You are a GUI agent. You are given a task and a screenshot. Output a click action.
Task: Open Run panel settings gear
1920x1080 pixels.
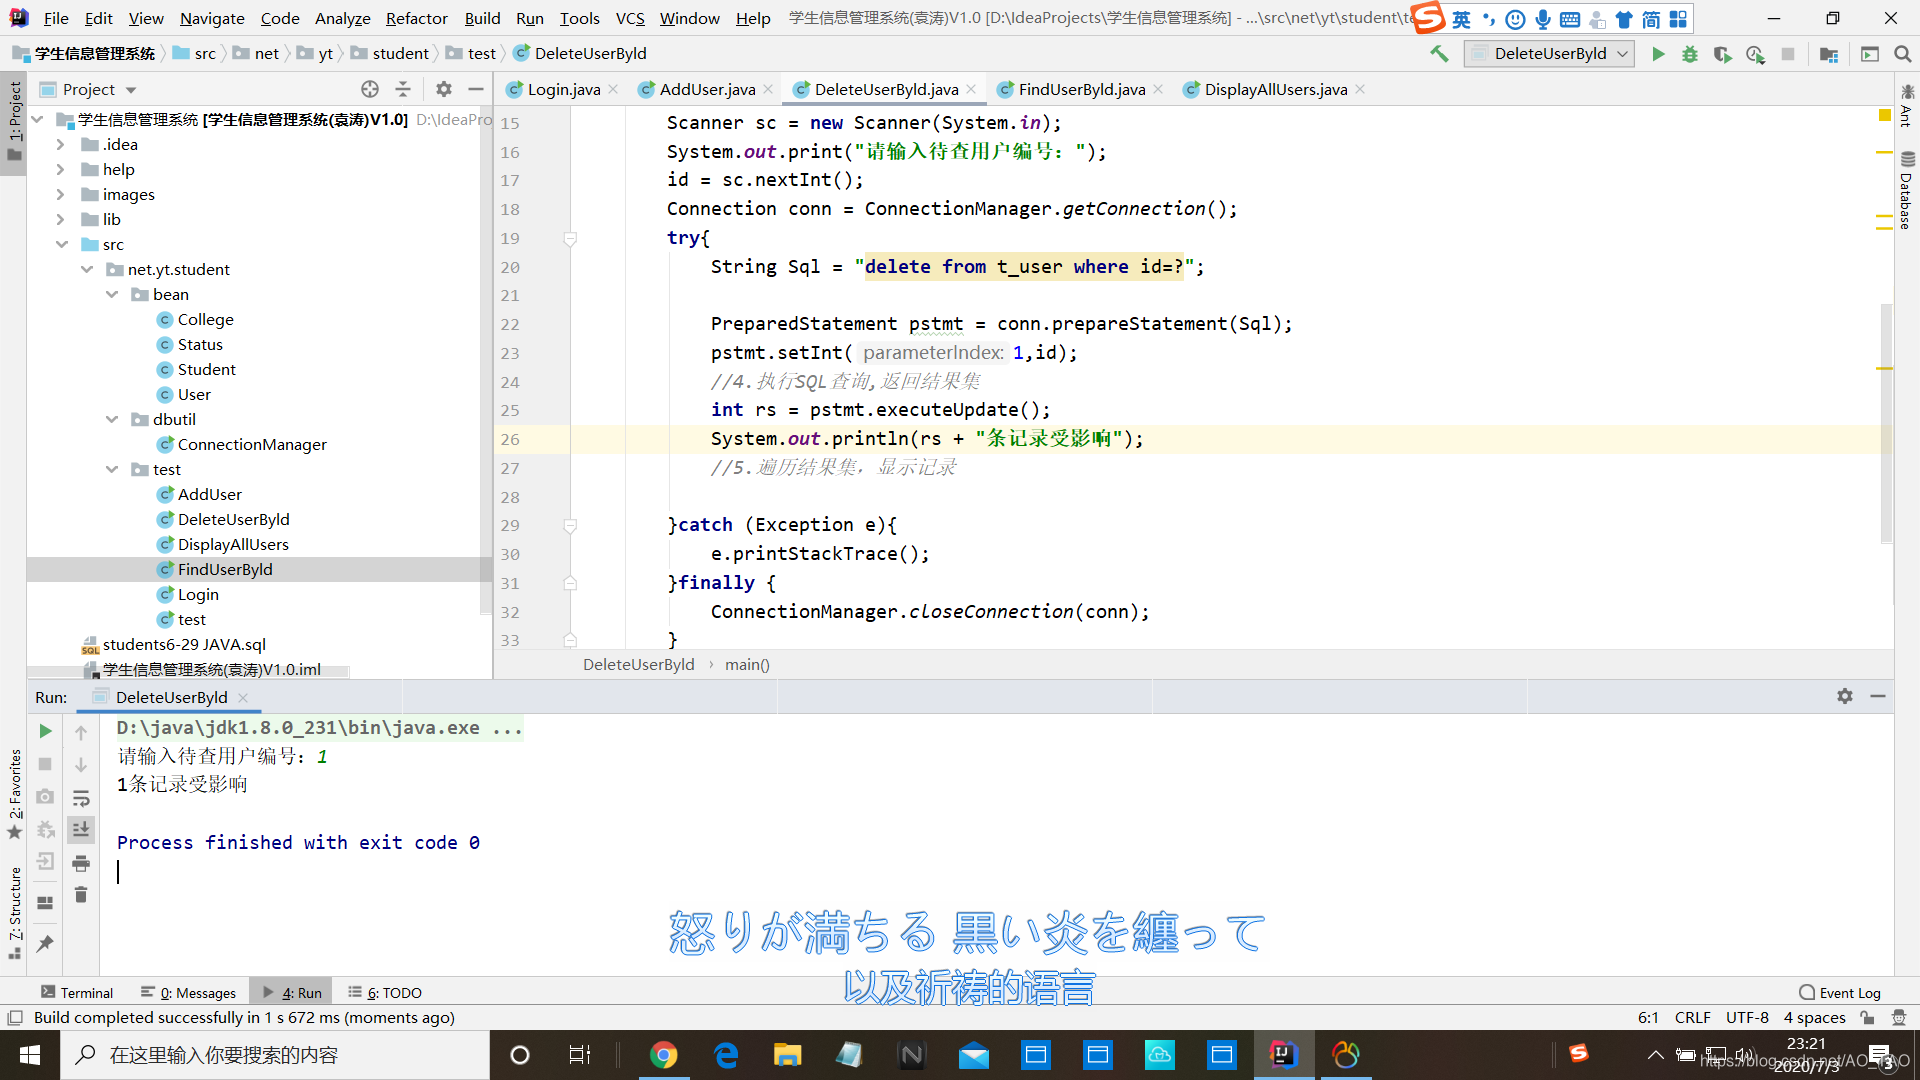tap(1845, 696)
